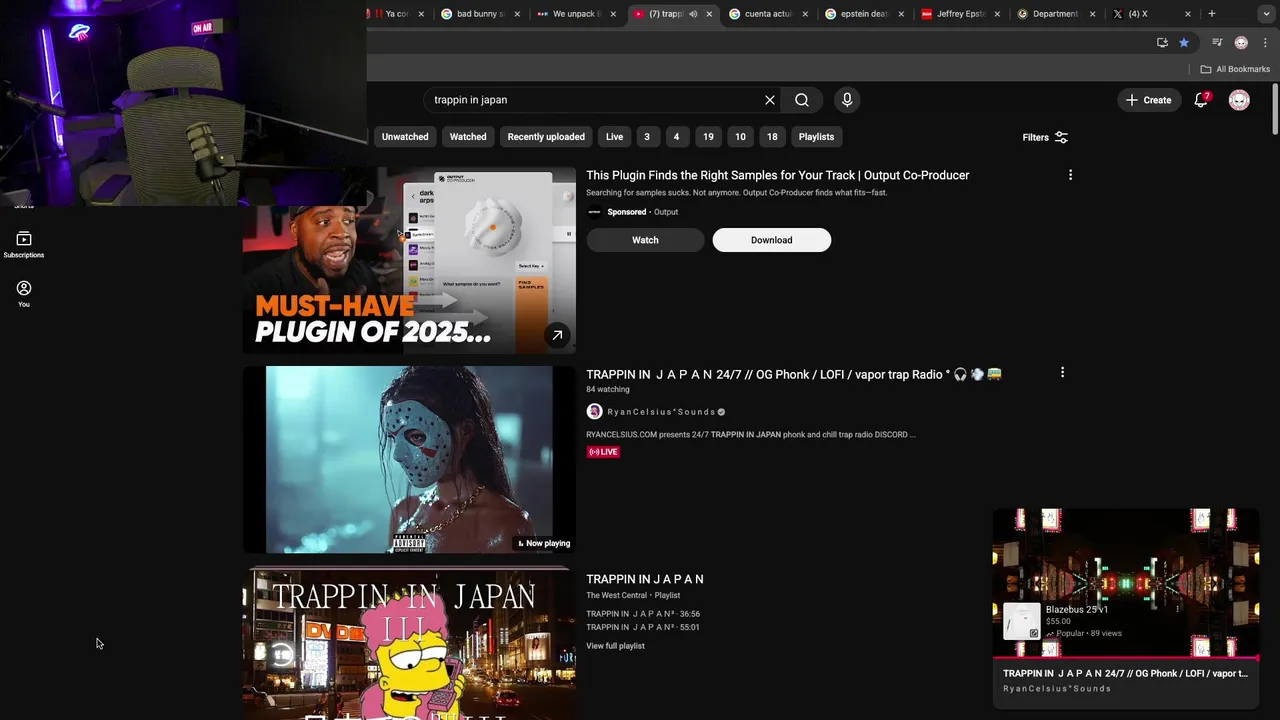Clear the YouTube search box text
1280x720 pixels.
pyautogui.click(x=770, y=100)
